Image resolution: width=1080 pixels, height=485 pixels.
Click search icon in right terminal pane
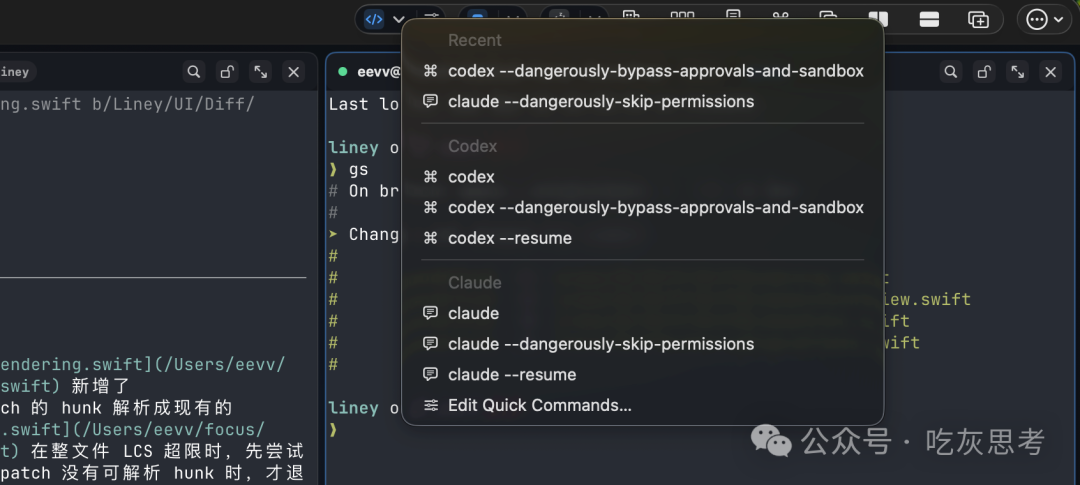(951, 72)
